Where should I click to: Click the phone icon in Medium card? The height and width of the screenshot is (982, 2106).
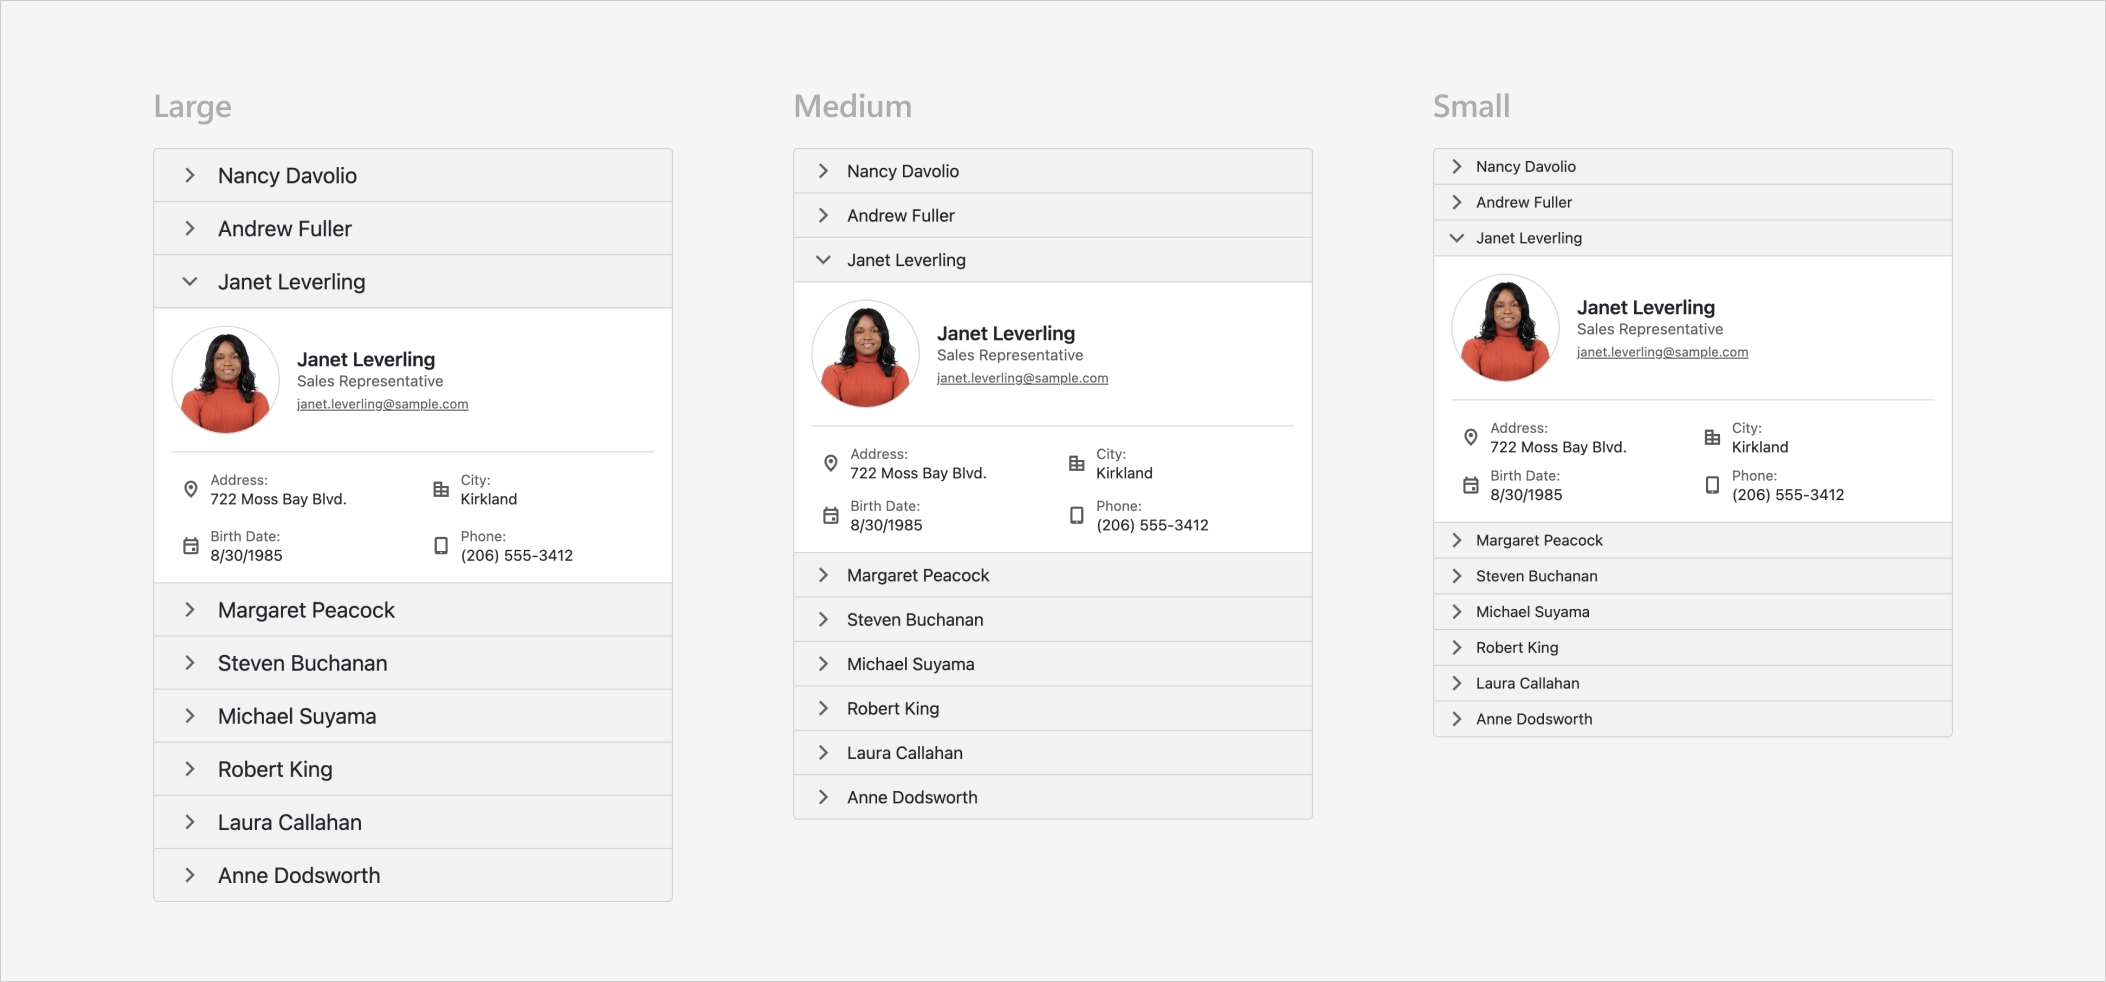point(1076,515)
